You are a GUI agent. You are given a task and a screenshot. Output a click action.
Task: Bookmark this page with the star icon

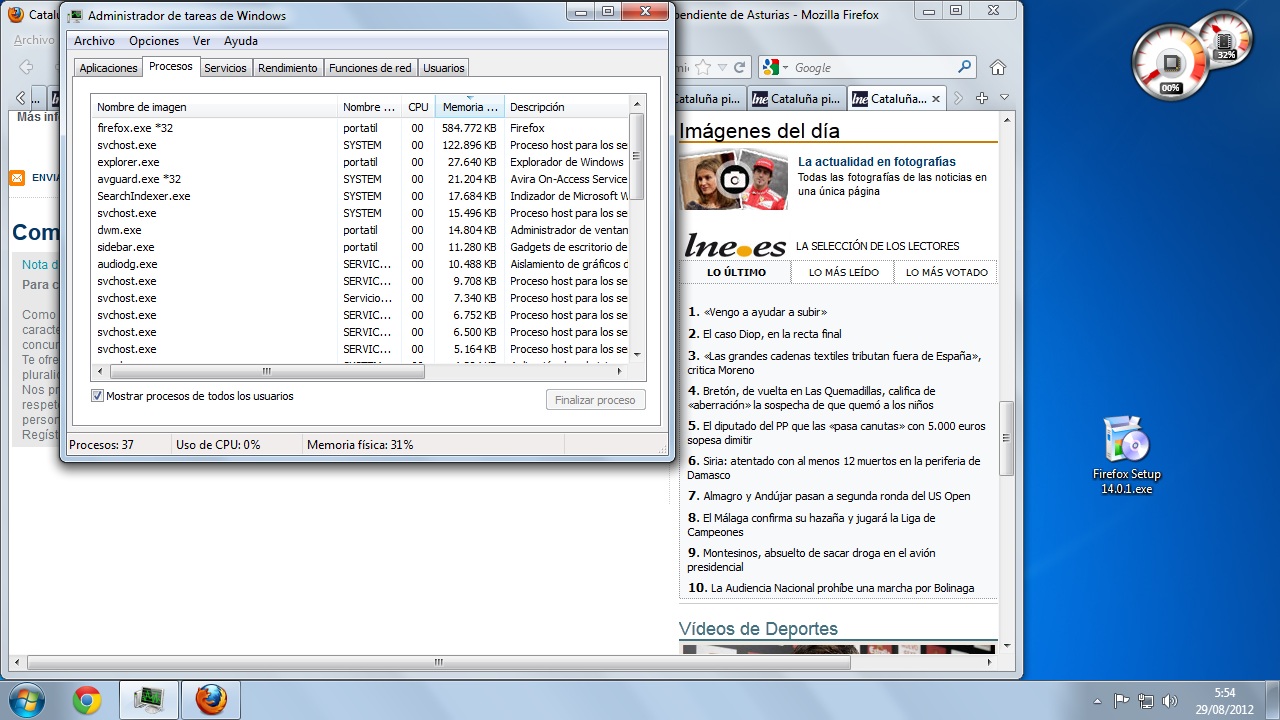coord(703,67)
